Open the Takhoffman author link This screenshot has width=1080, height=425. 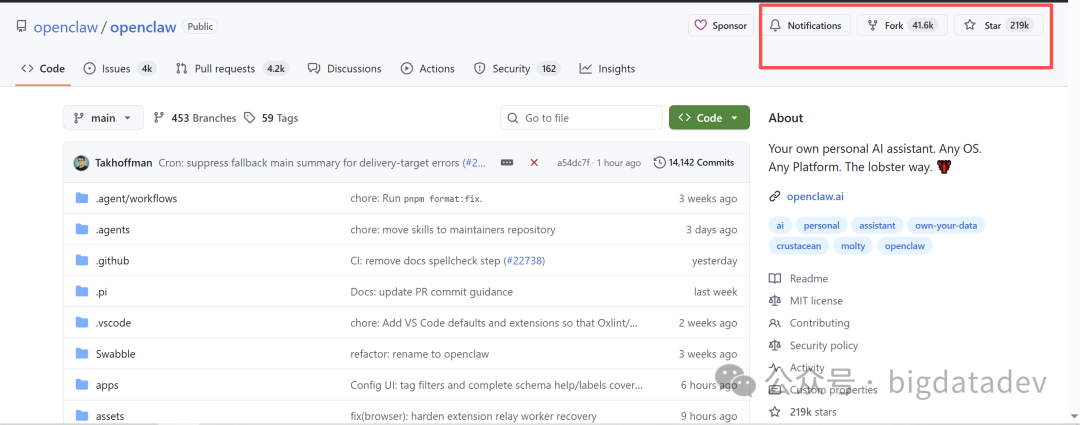click(123, 163)
